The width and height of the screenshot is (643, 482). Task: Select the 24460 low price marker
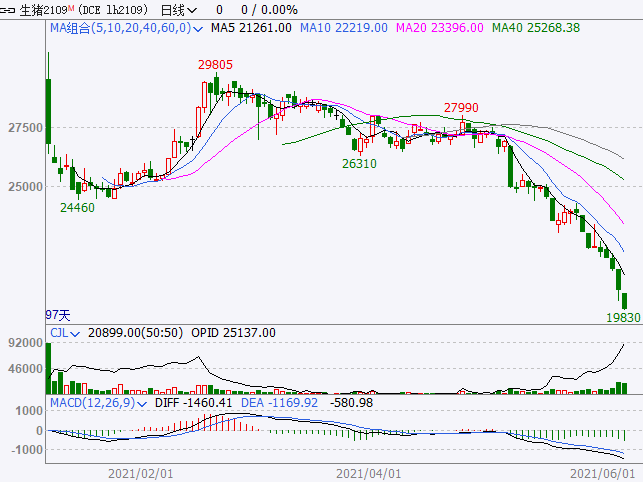pos(77,208)
